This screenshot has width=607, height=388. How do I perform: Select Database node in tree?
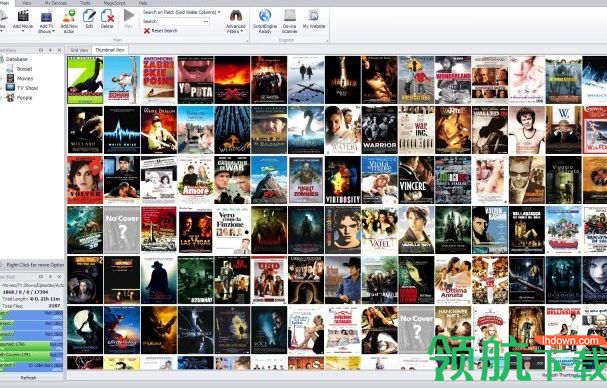(17, 59)
